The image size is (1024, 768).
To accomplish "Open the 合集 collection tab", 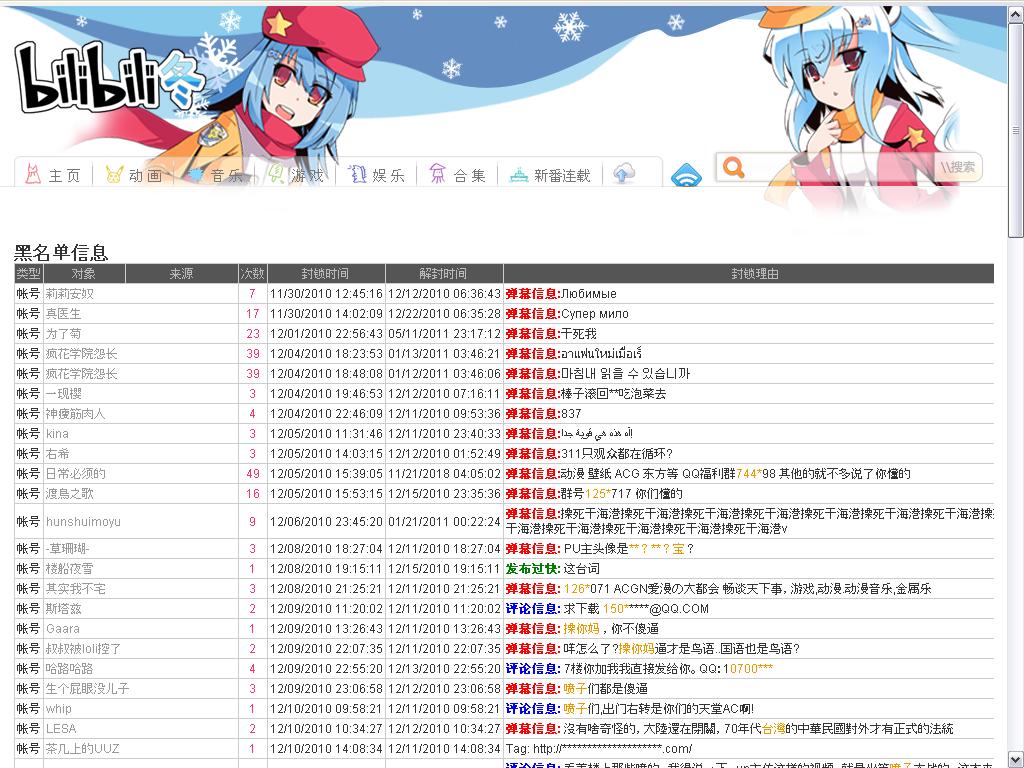I will (x=458, y=175).
